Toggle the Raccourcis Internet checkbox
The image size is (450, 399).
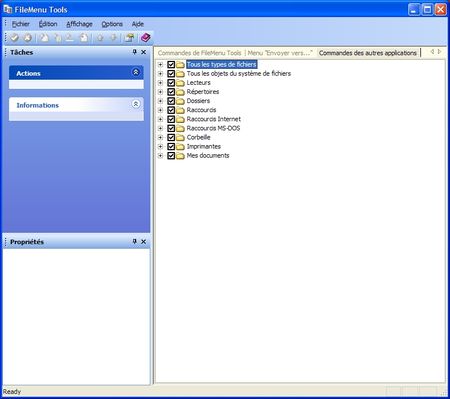[171, 119]
